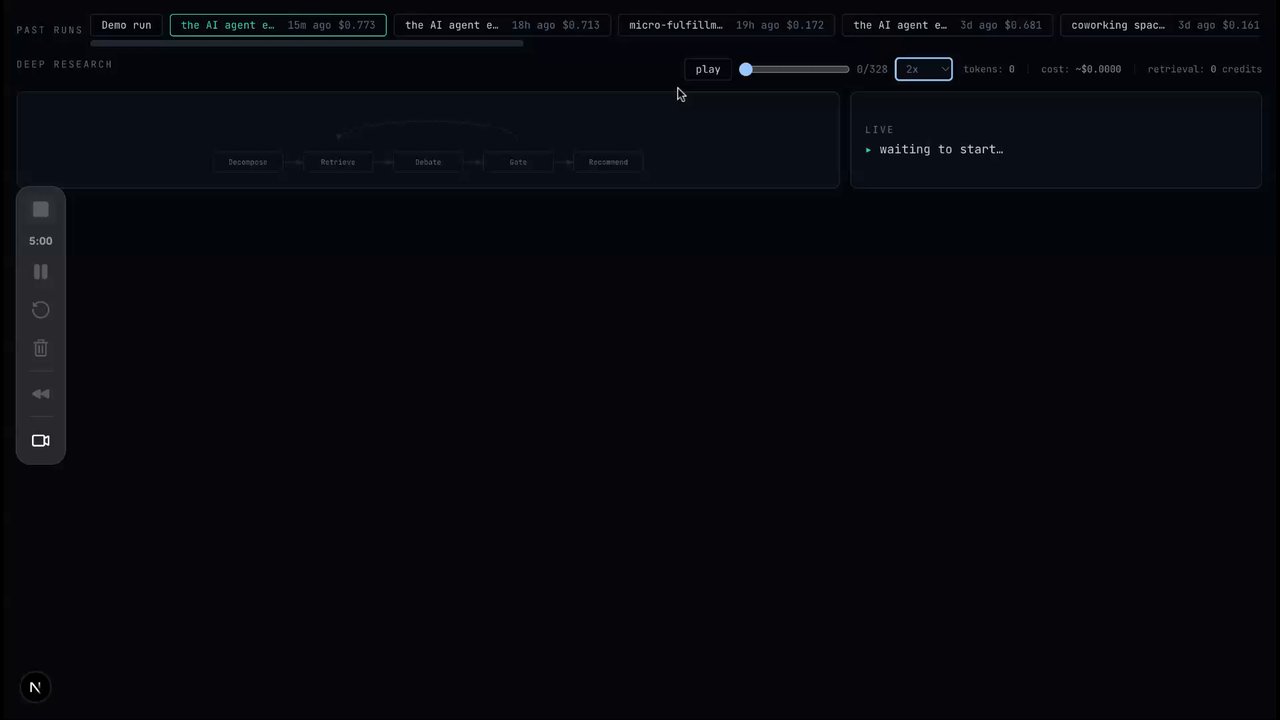This screenshot has width=1280, height=720.
Task: Click the Decompose node in the pipeline
Action: [x=248, y=162]
